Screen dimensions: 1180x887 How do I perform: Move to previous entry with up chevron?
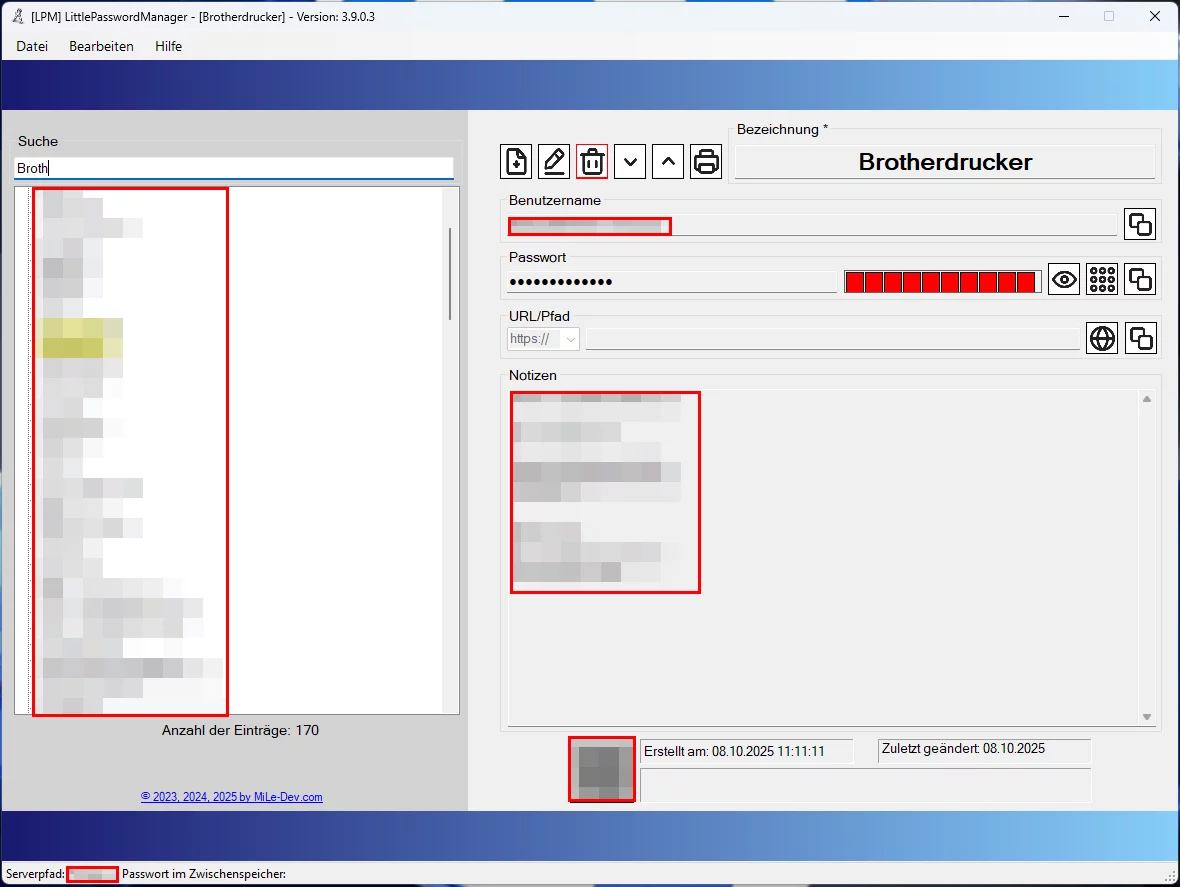[668, 161]
